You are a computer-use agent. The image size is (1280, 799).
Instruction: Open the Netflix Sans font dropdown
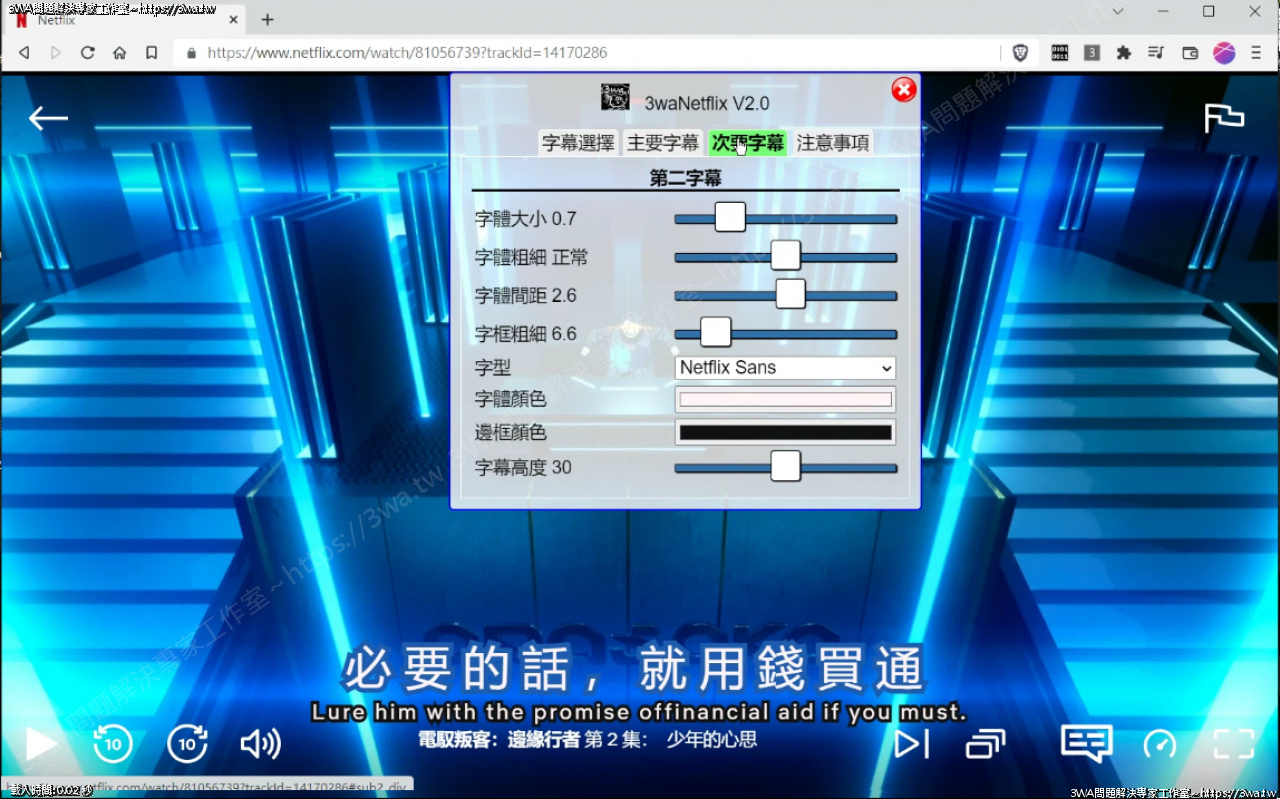coord(784,368)
